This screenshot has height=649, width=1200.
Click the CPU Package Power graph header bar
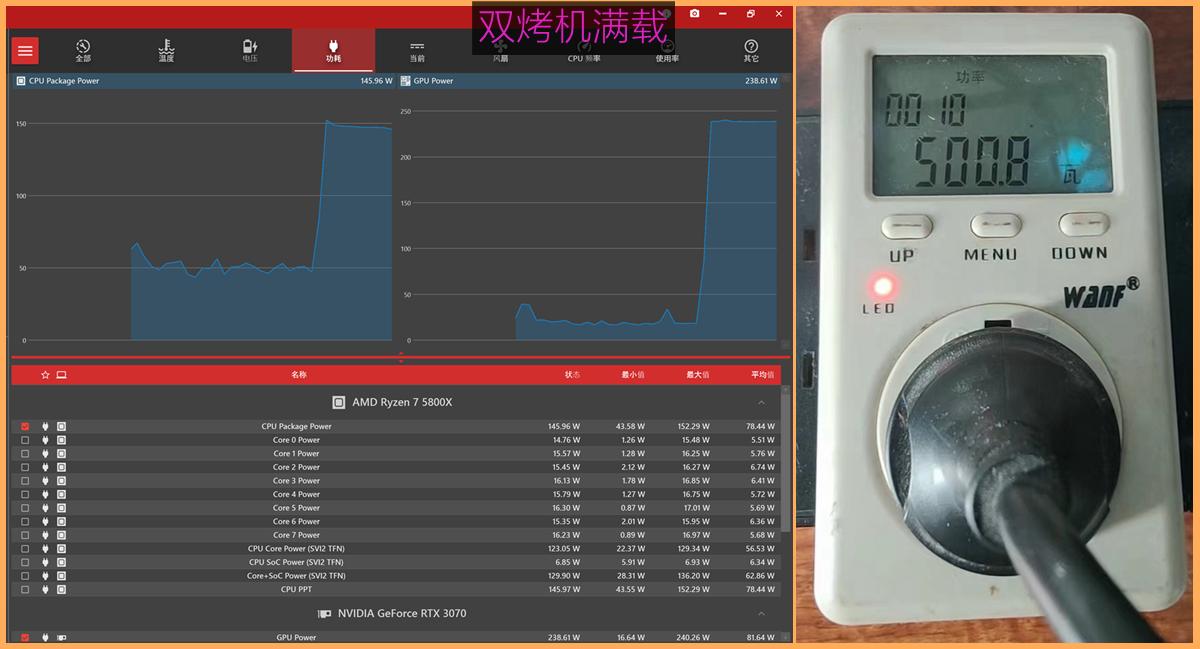[x=200, y=81]
